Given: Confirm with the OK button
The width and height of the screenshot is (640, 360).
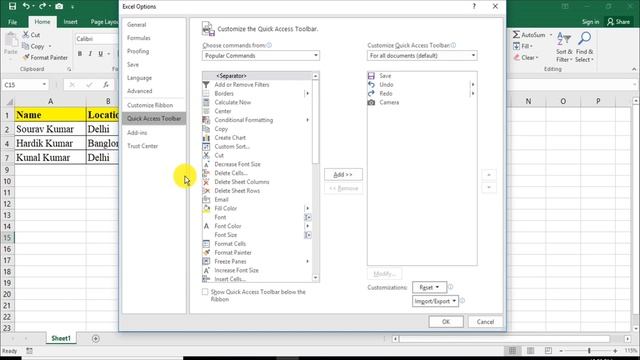Looking at the screenshot, I should [446, 322].
